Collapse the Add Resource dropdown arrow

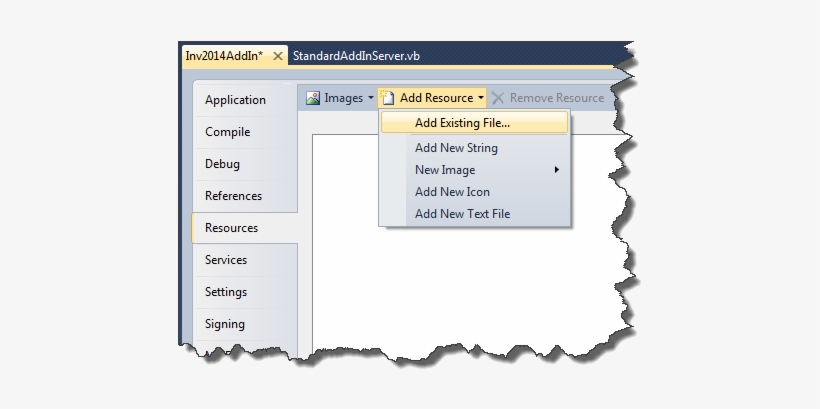pyautogui.click(x=481, y=98)
